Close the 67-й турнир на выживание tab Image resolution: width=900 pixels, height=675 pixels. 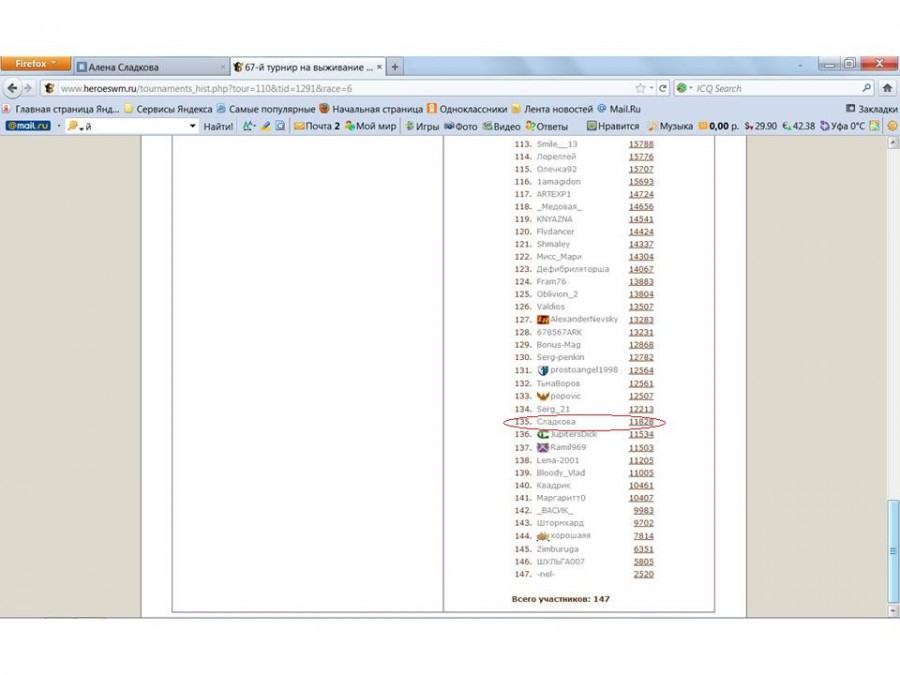(379, 67)
